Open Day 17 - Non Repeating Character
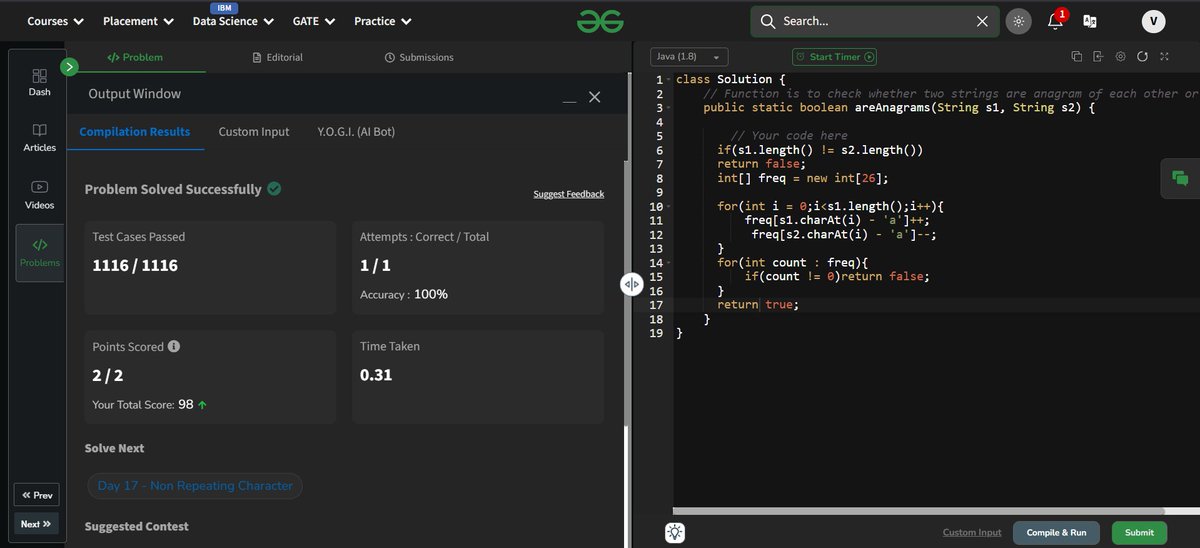The width and height of the screenshot is (1200, 548). 195,486
